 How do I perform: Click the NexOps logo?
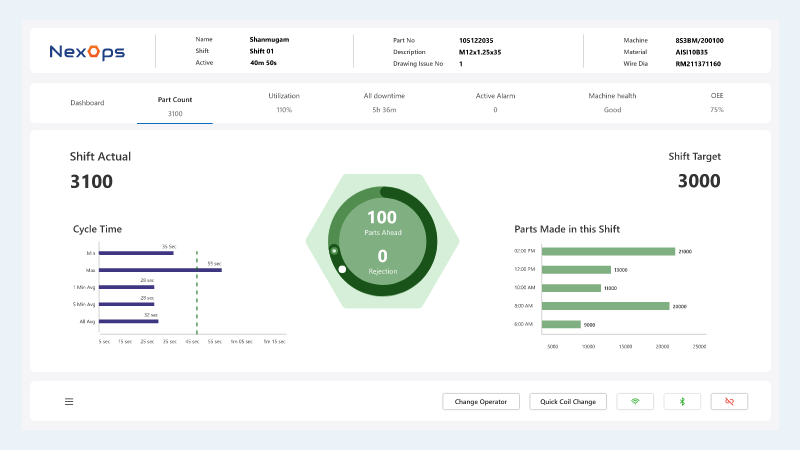pos(87,51)
